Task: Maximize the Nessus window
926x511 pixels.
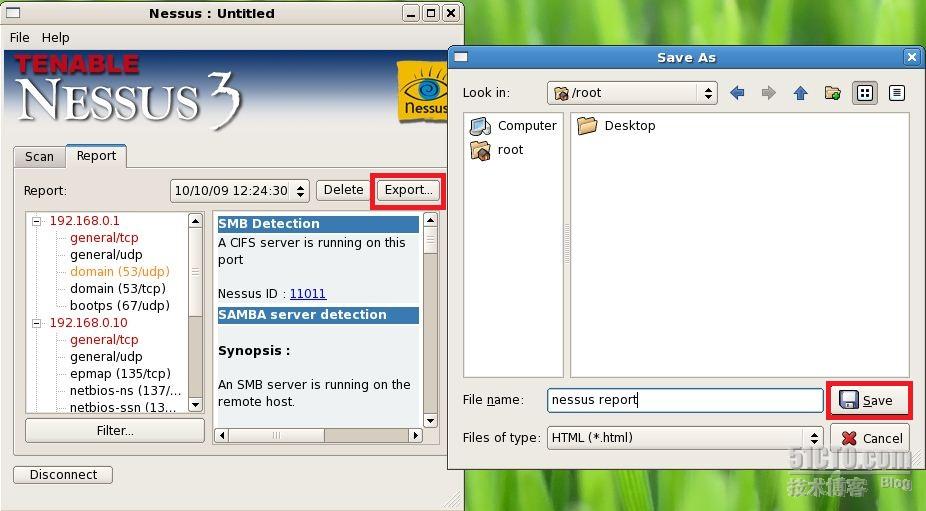Action: point(431,13)
